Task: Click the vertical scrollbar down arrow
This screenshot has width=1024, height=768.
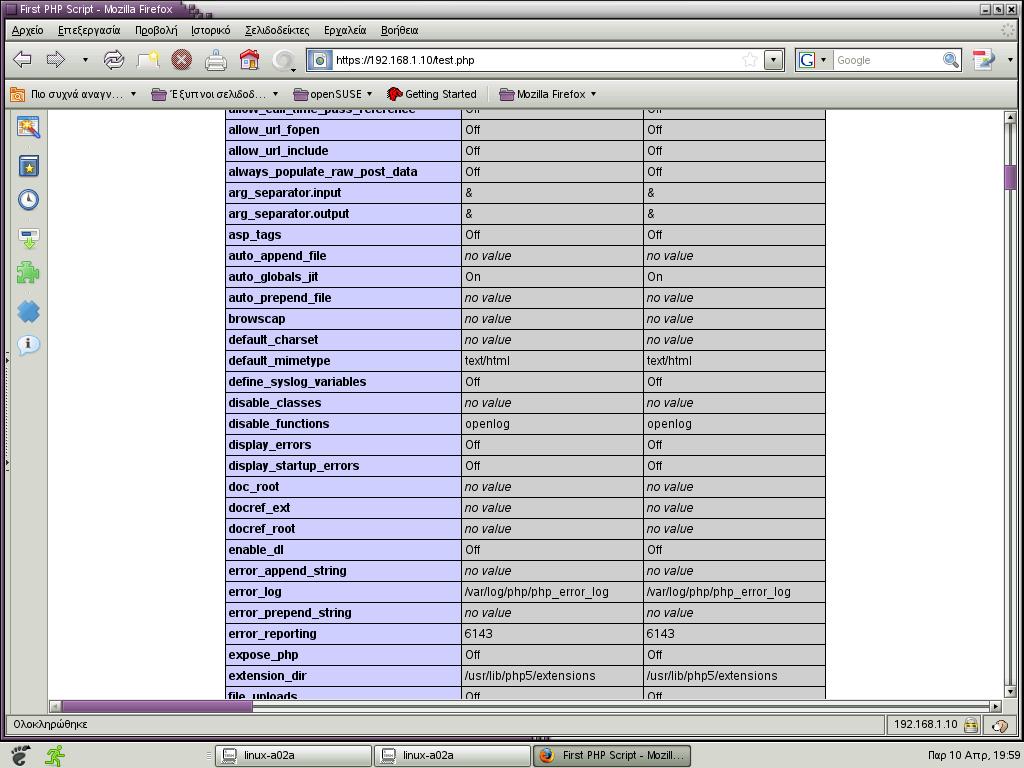Action: (x=1010, y=692)
